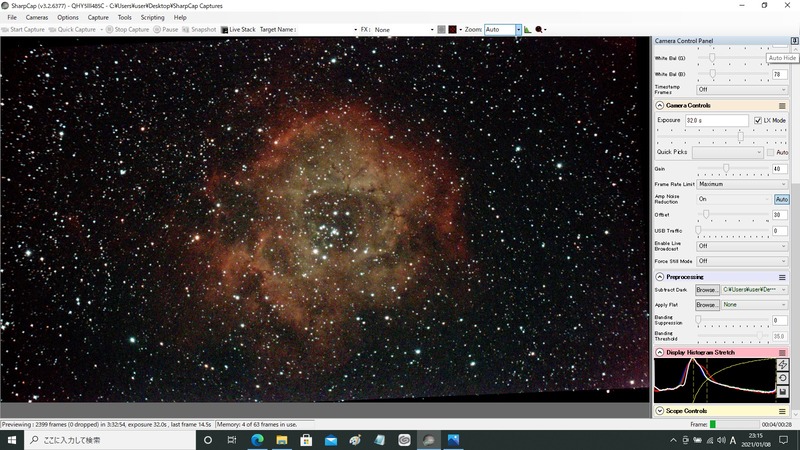Open the Scripting menu

(153, 17)
